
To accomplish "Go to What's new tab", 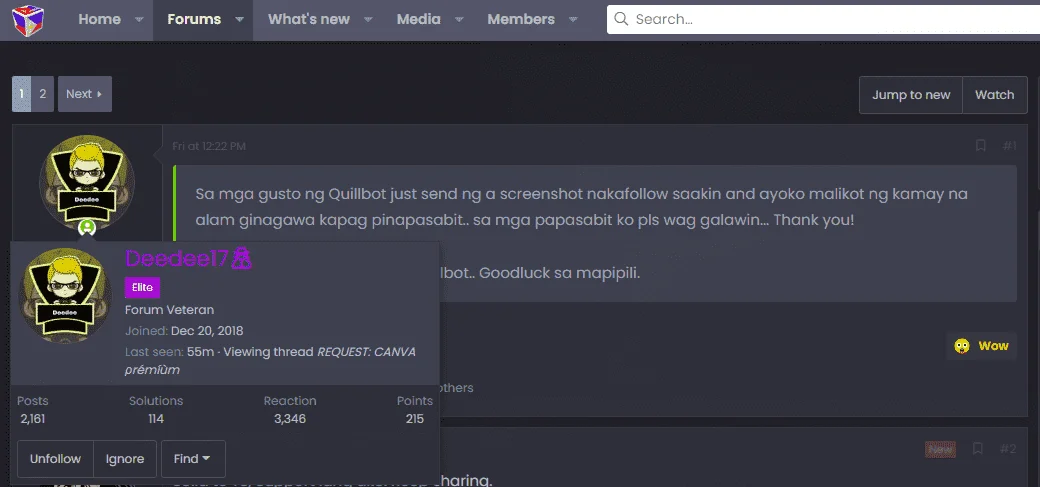I will point(308,19).
